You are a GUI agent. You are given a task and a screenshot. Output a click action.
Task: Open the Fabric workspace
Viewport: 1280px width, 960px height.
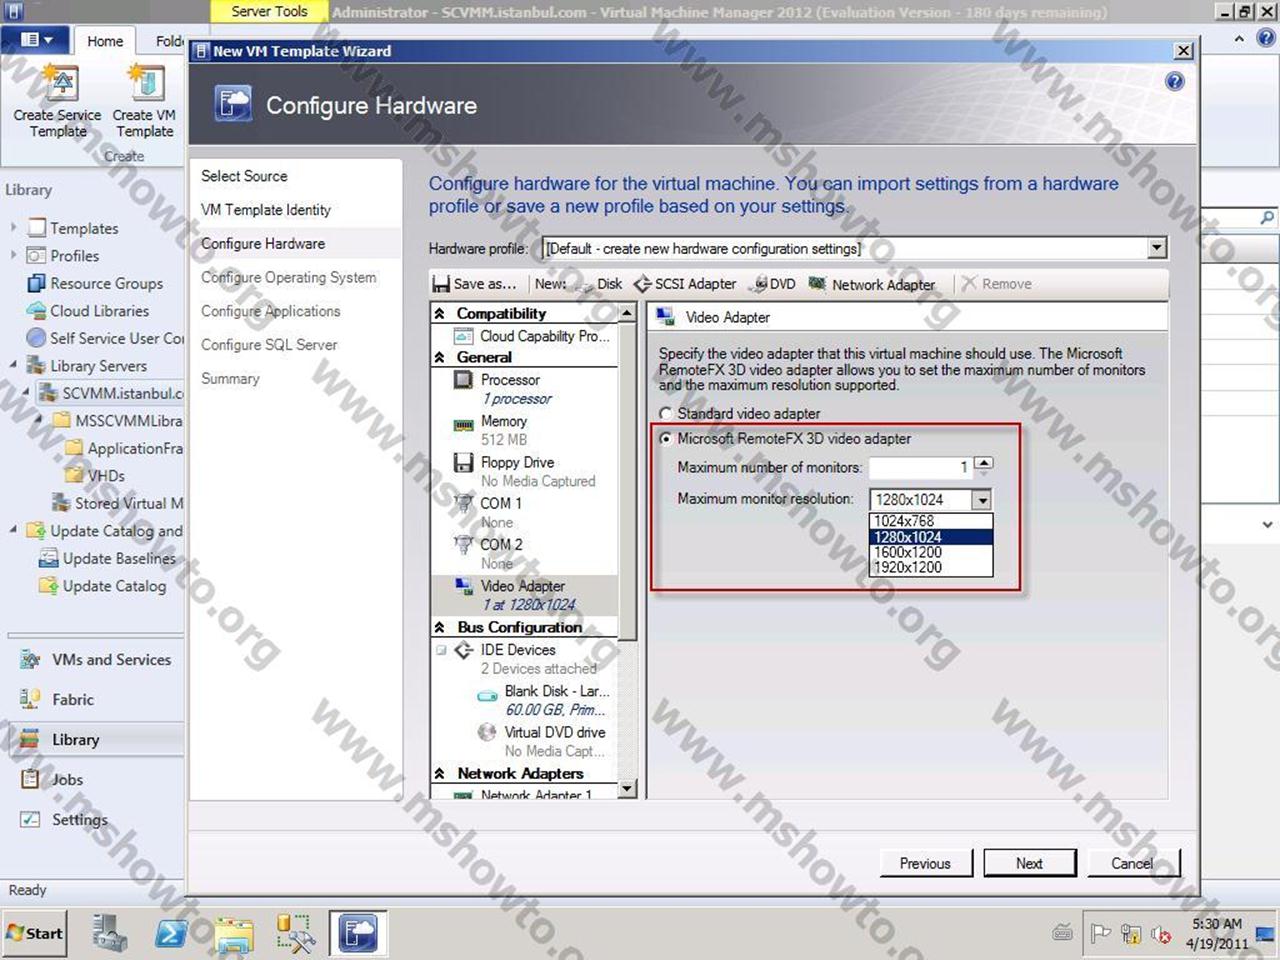[x=72, y=700]
